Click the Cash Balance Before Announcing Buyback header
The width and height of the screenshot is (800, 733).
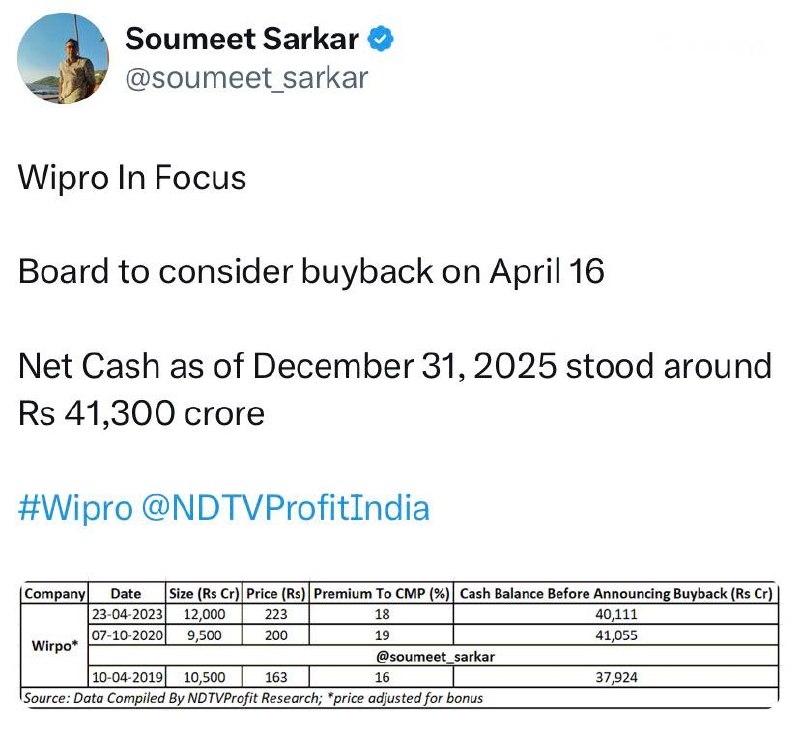click(616, 594)
